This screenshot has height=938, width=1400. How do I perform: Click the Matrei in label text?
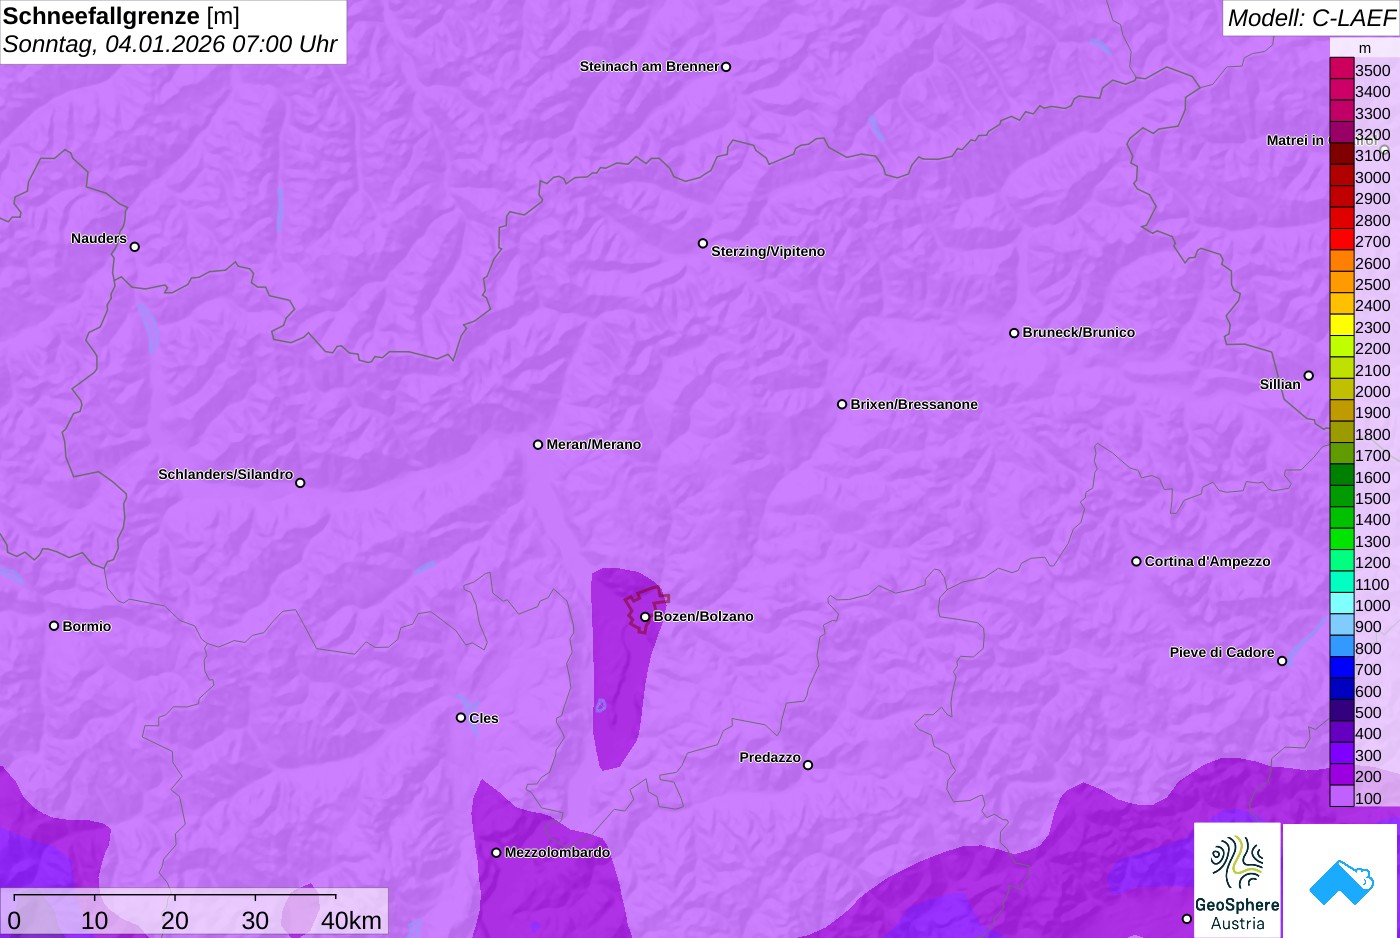pos(1295,140)
